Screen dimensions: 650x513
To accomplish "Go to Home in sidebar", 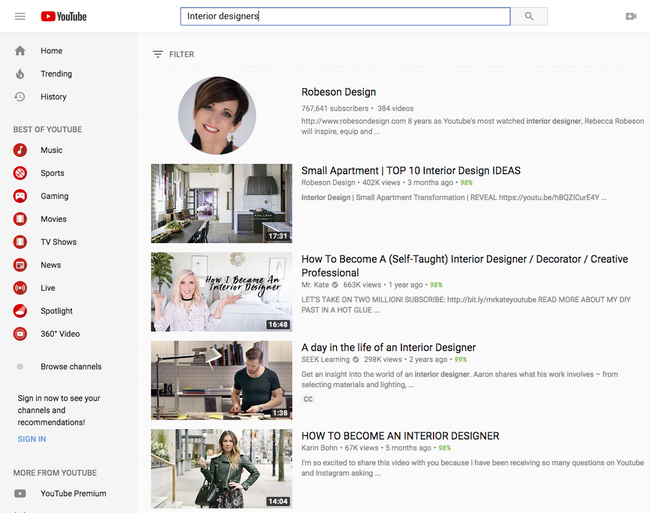I will pos(51,51).
